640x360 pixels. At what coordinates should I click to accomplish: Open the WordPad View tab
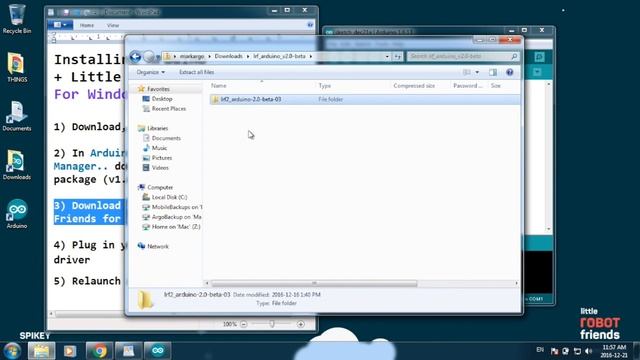click(113, 25)
